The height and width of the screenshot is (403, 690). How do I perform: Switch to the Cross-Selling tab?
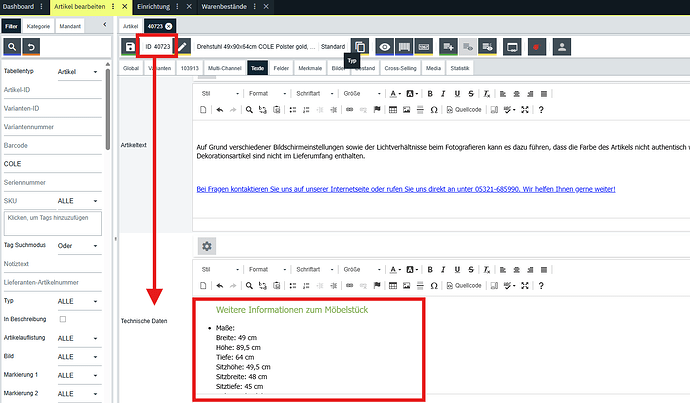click(400, 68)
